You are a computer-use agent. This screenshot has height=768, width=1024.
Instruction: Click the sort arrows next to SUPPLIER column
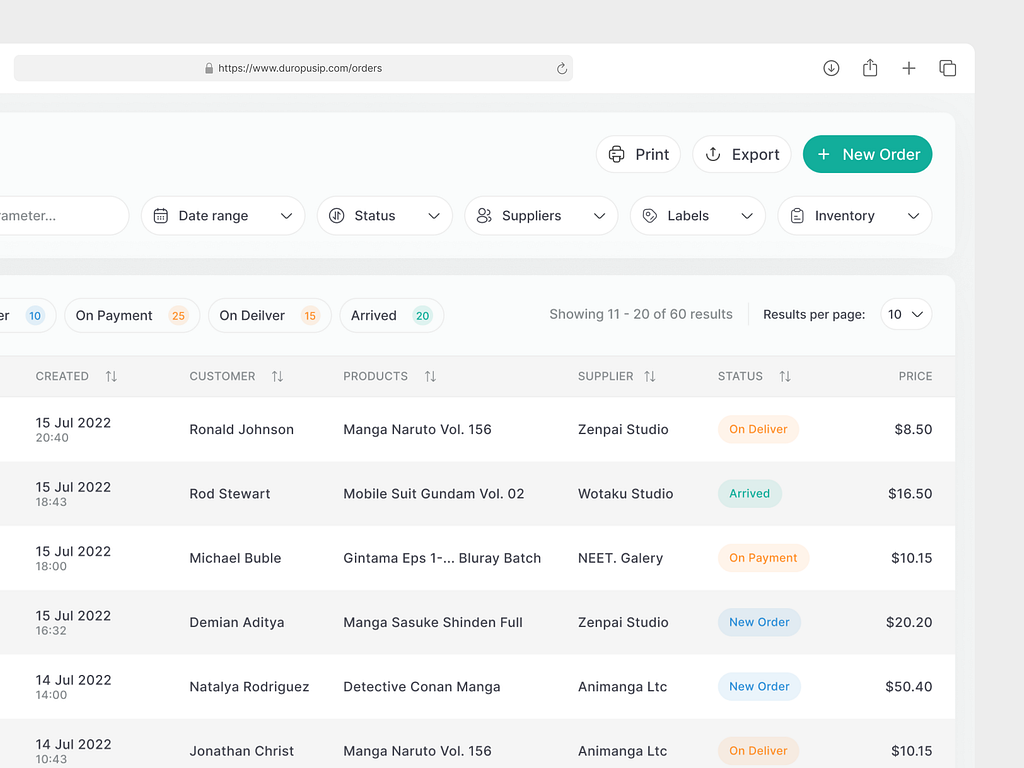[651, 376]
